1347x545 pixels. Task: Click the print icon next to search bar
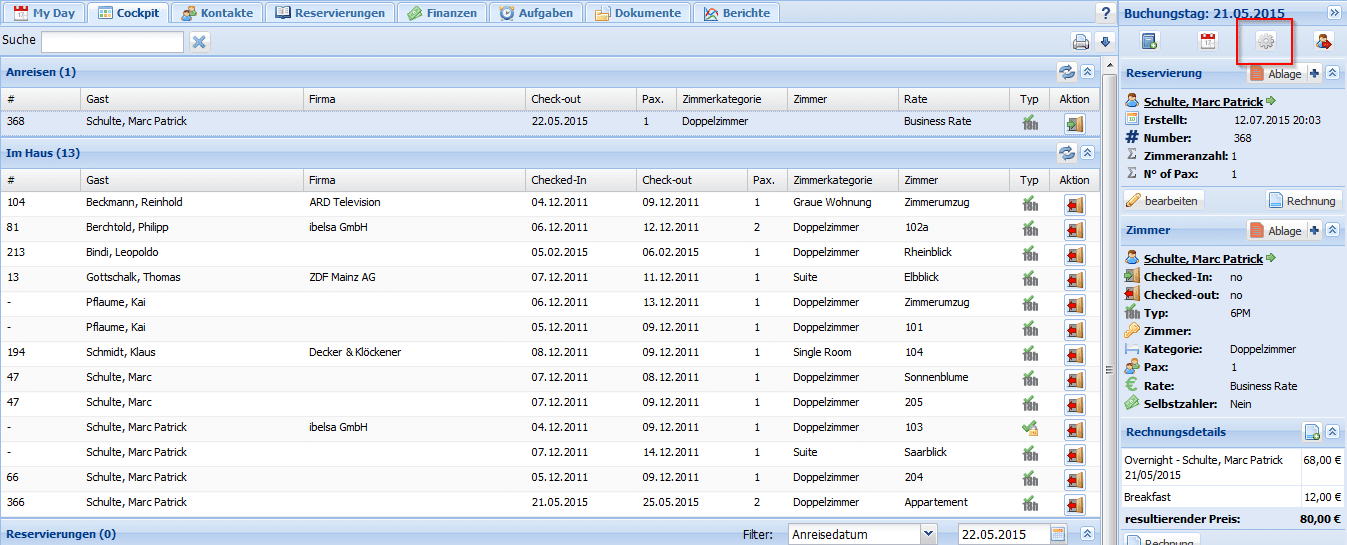click(1080, 42)
